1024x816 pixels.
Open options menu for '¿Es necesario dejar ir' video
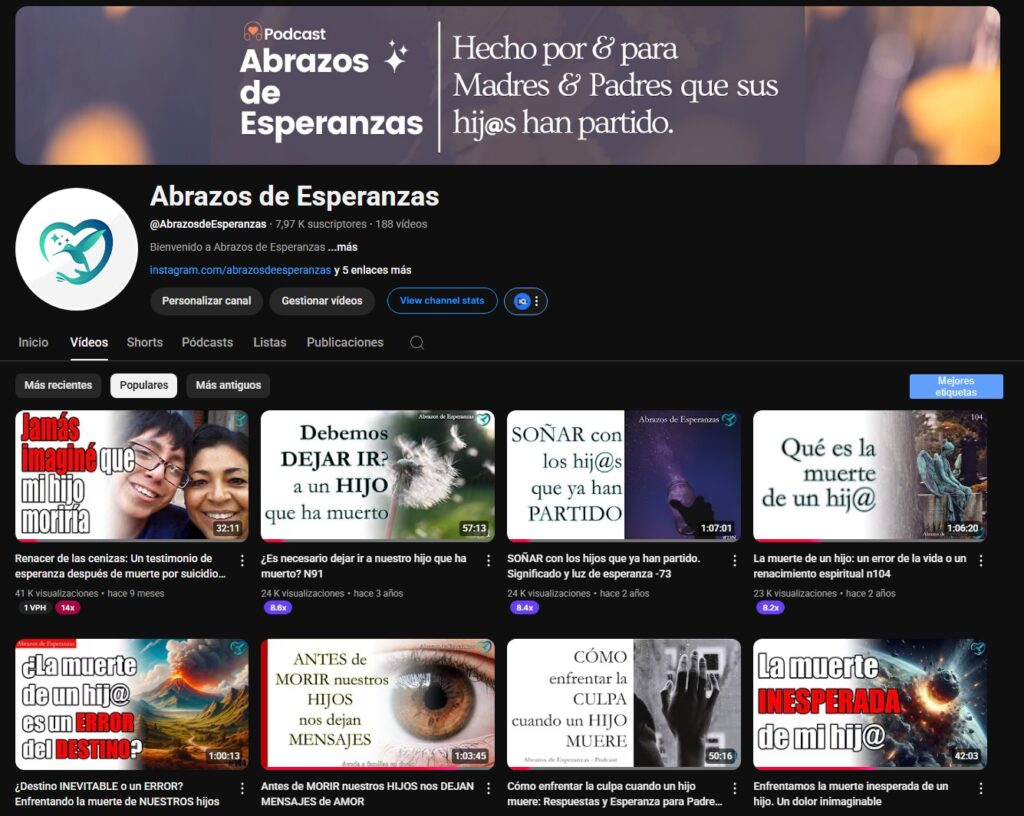488,560
